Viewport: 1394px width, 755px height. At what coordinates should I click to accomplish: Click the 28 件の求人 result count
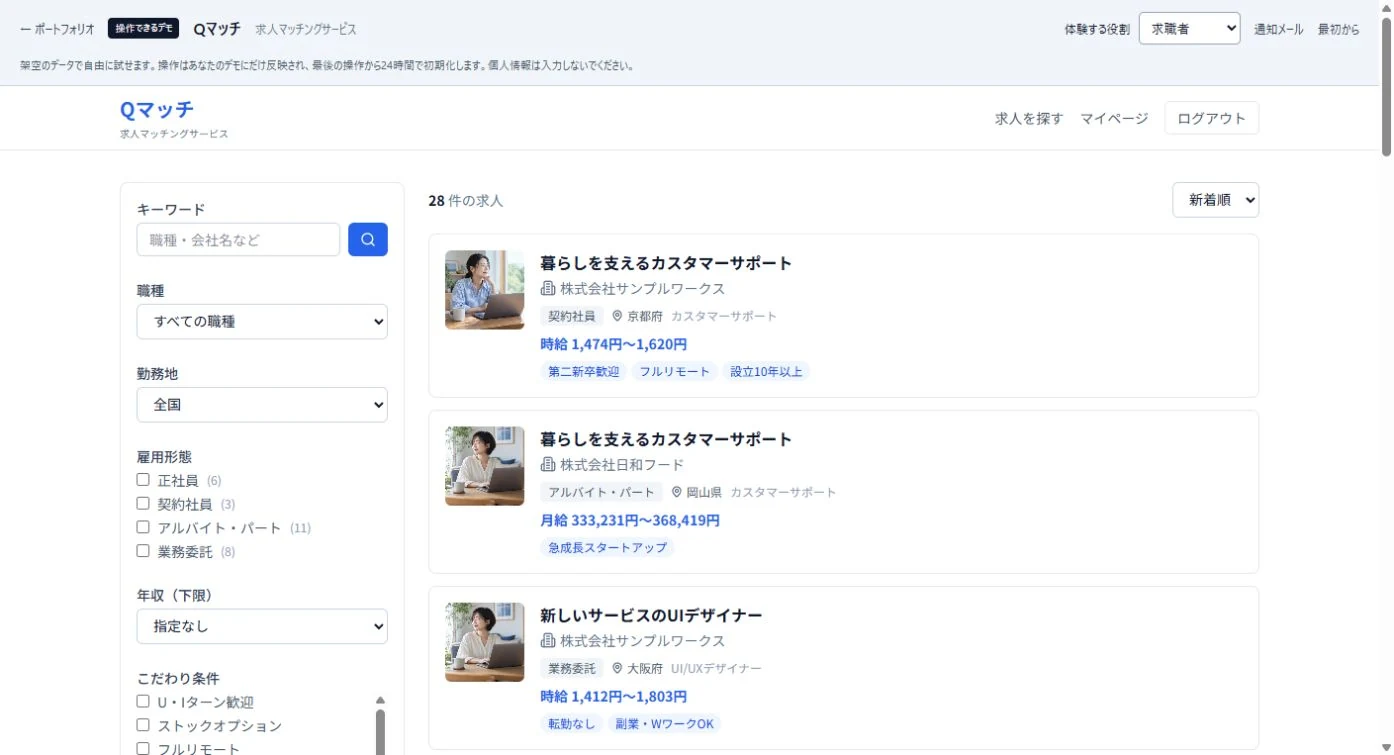(x=466, y=200)
